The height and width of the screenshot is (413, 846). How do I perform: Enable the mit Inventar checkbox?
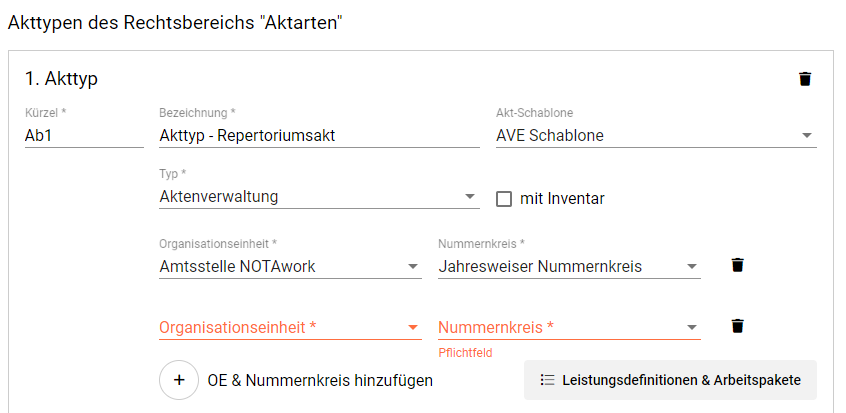pos(504,199)
